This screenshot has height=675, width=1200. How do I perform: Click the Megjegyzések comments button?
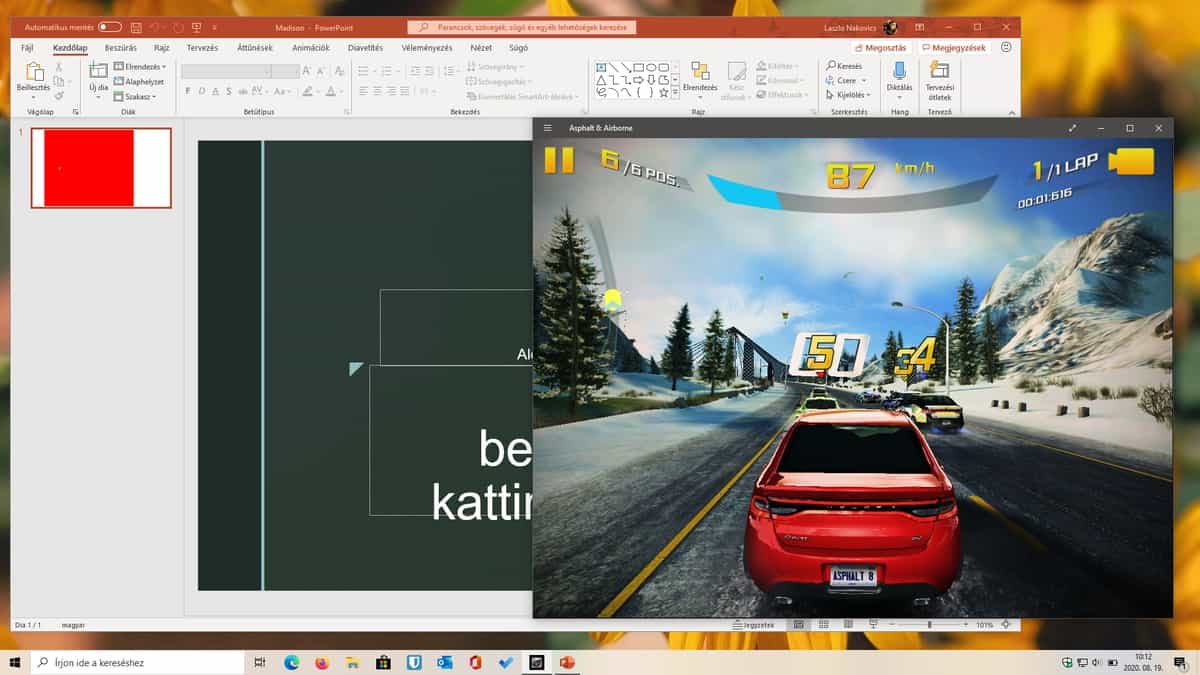coord(954,47)
